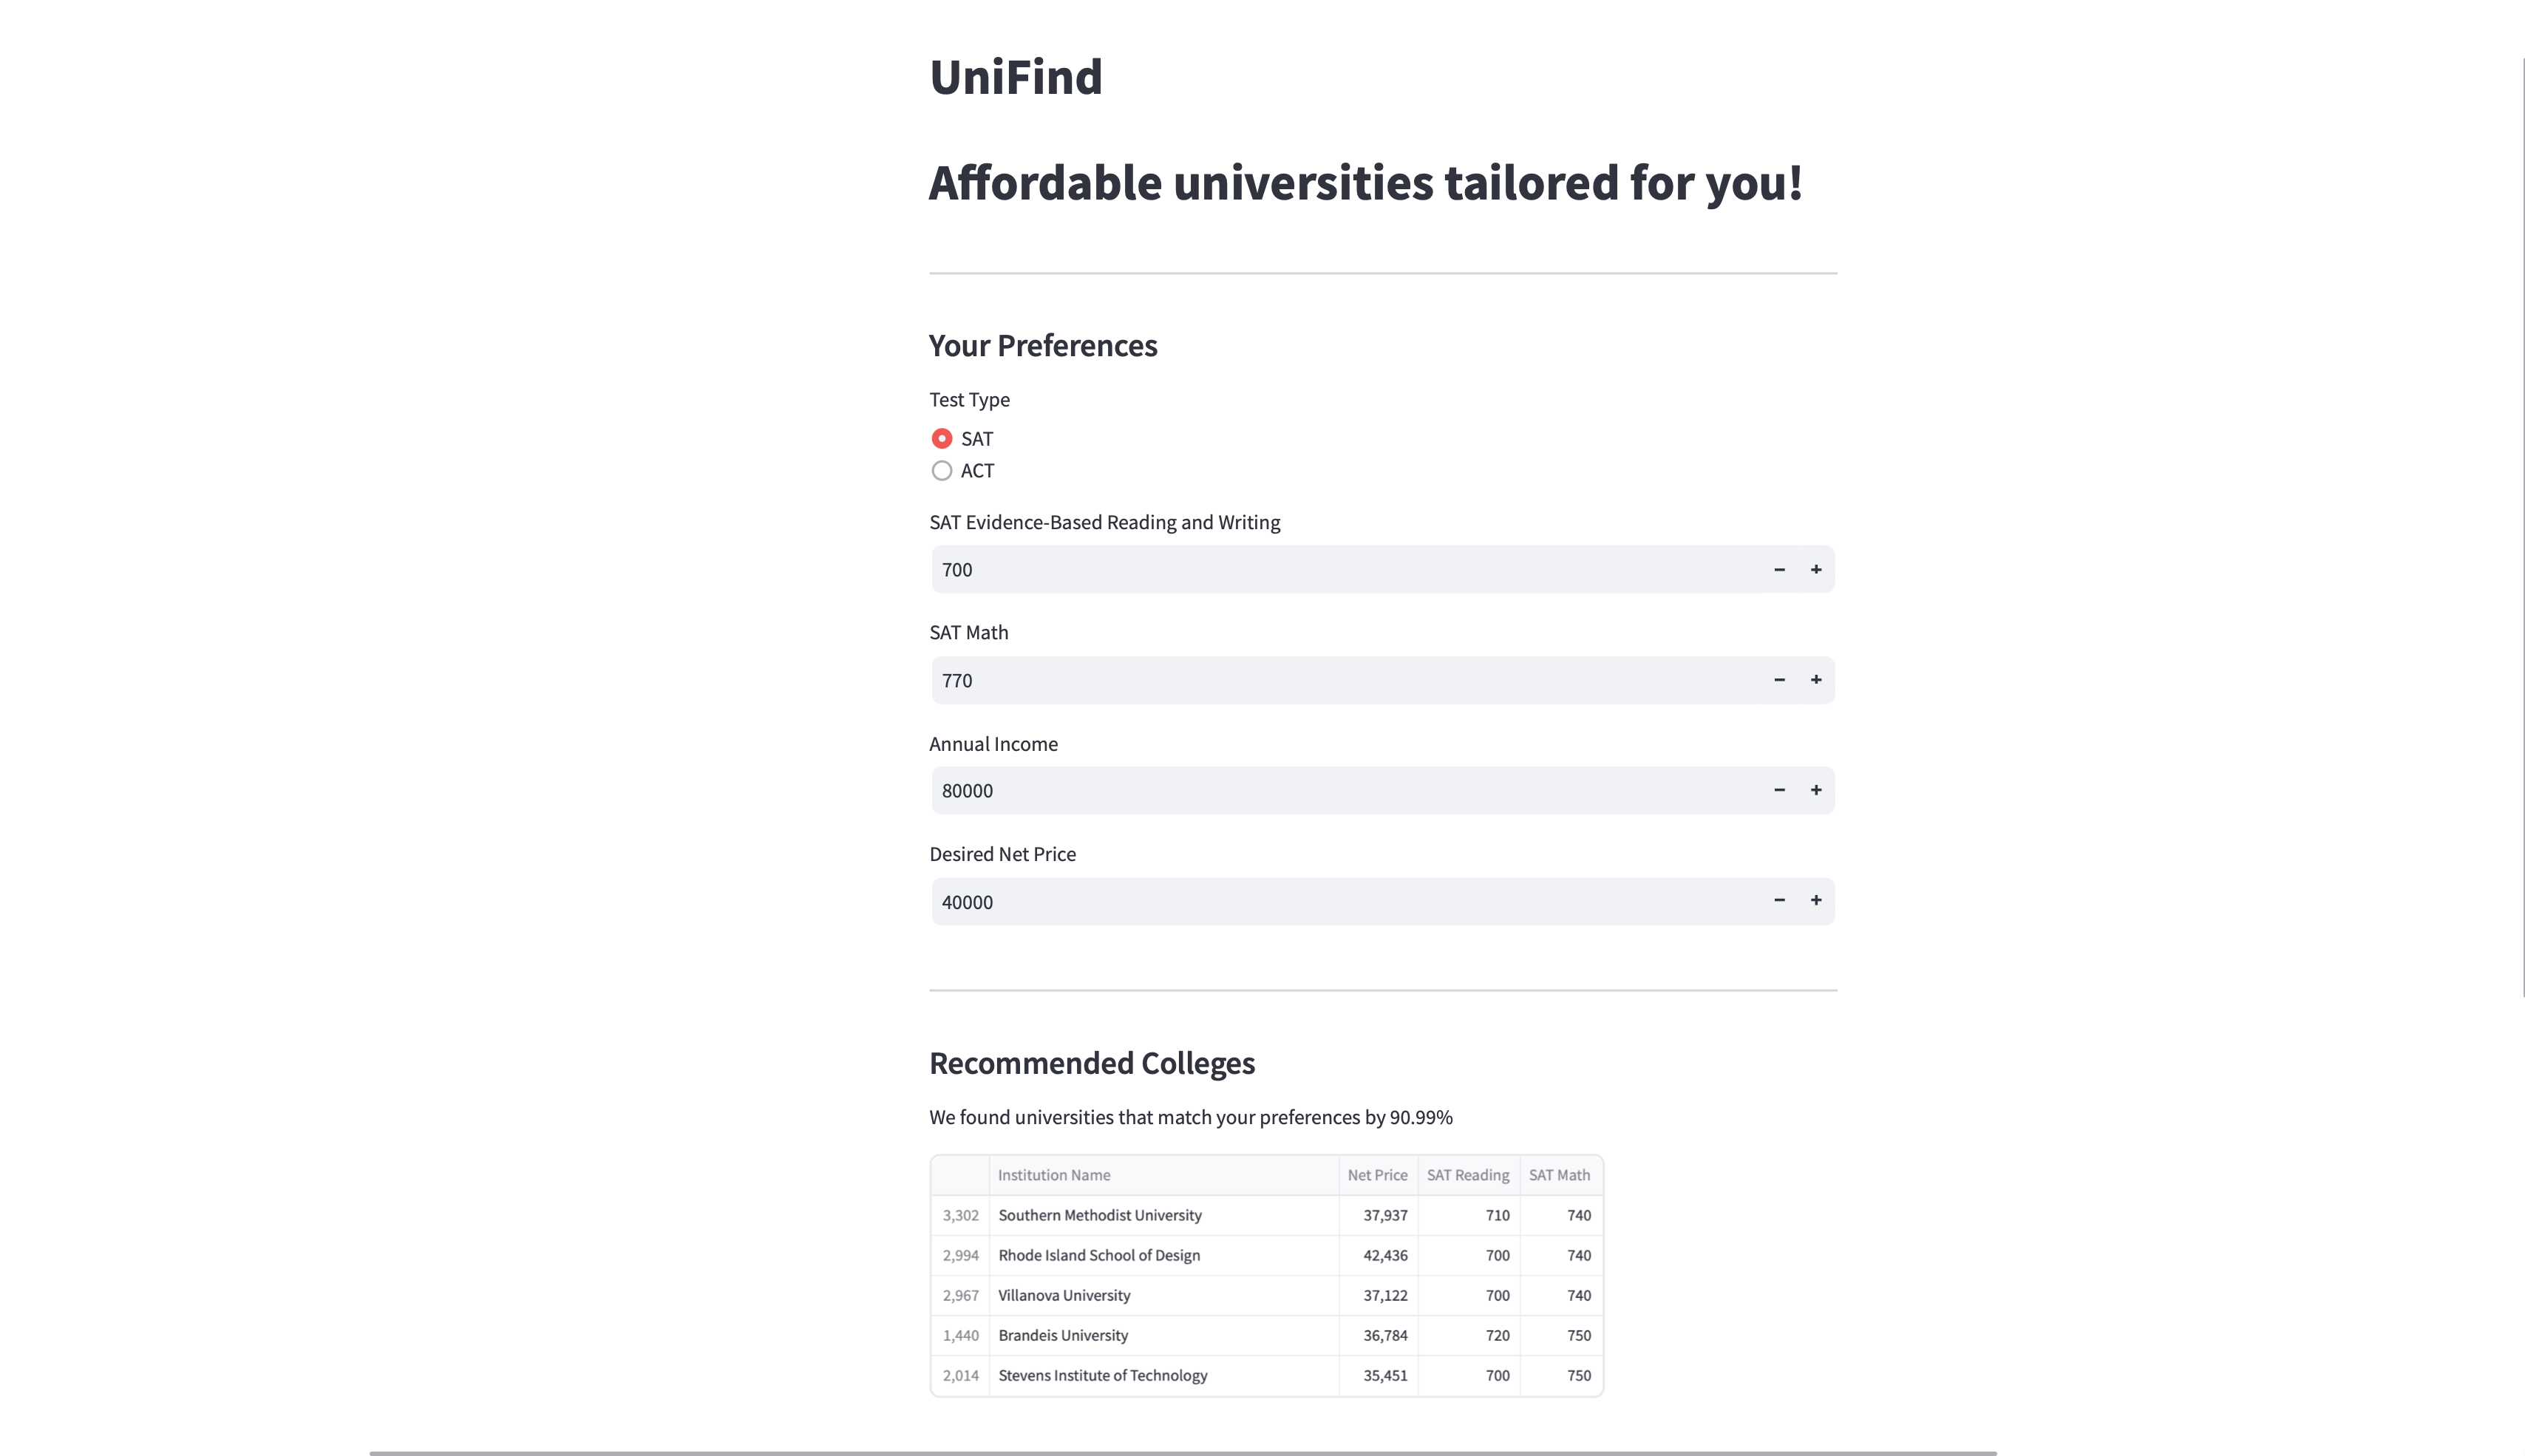
Task: Choose ACT as test type
Action: (x=942, y=471)
